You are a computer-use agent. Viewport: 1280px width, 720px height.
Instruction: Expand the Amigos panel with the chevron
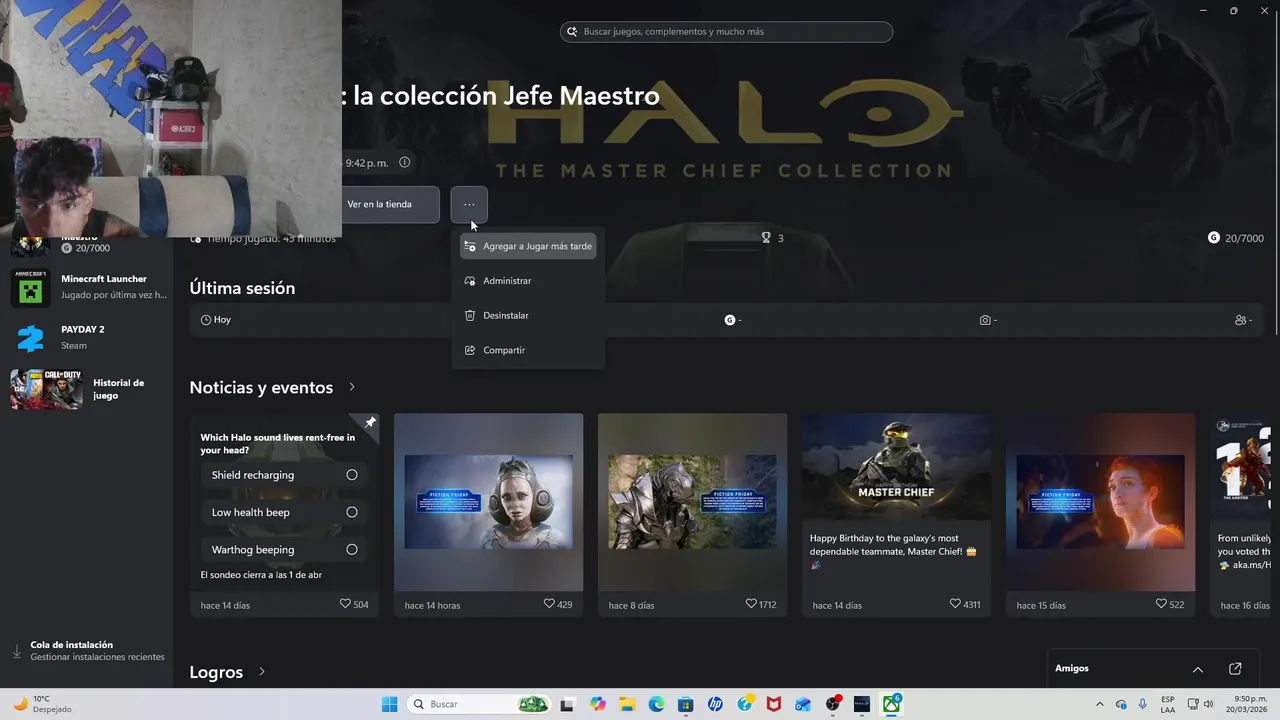pos(1197,669)
